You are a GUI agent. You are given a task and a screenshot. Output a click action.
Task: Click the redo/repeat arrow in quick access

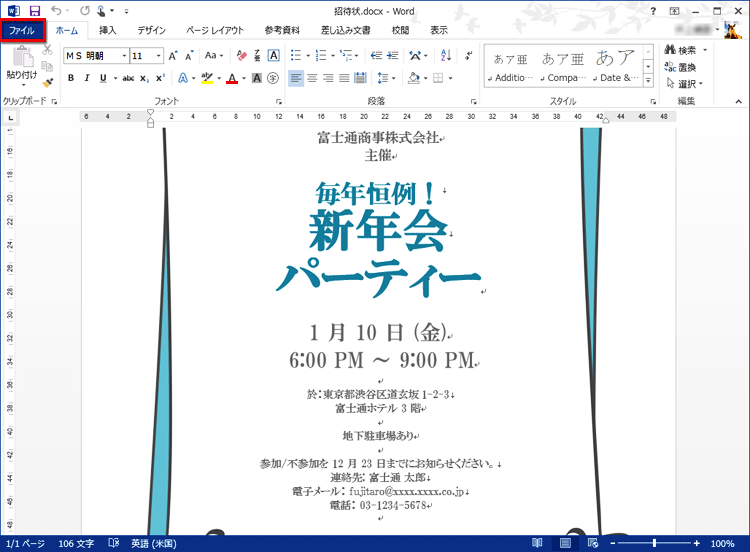(85, 11)
